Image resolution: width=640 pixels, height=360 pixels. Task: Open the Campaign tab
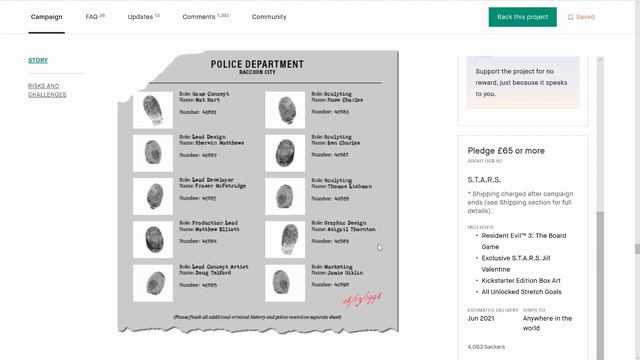pos(47,17)
